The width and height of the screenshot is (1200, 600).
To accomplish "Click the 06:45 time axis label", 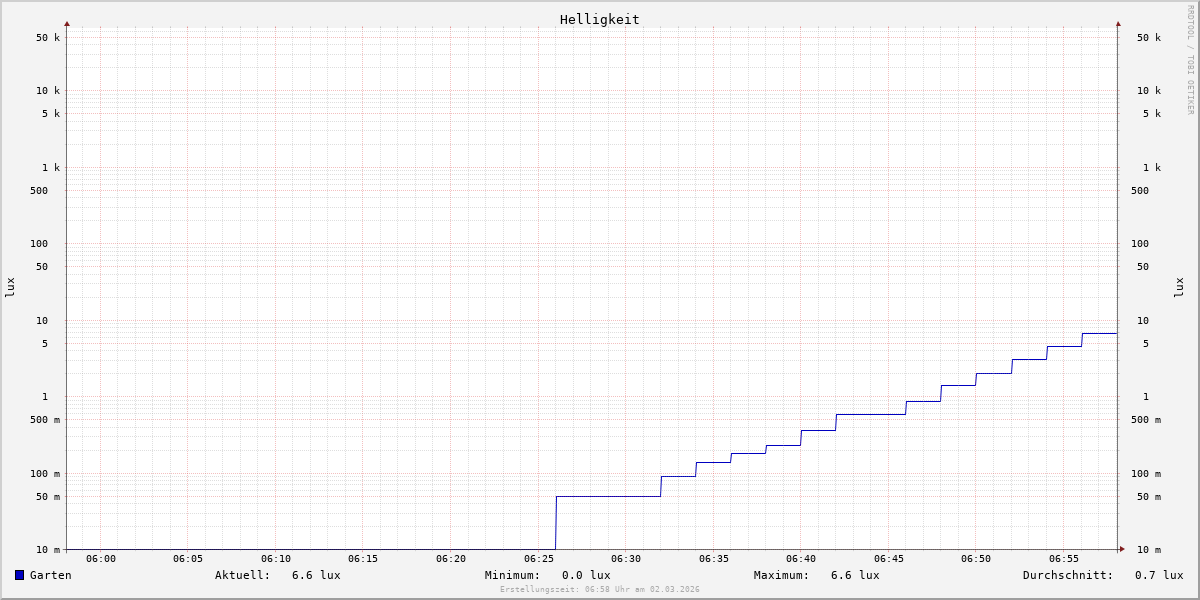I will coord(889,559).
